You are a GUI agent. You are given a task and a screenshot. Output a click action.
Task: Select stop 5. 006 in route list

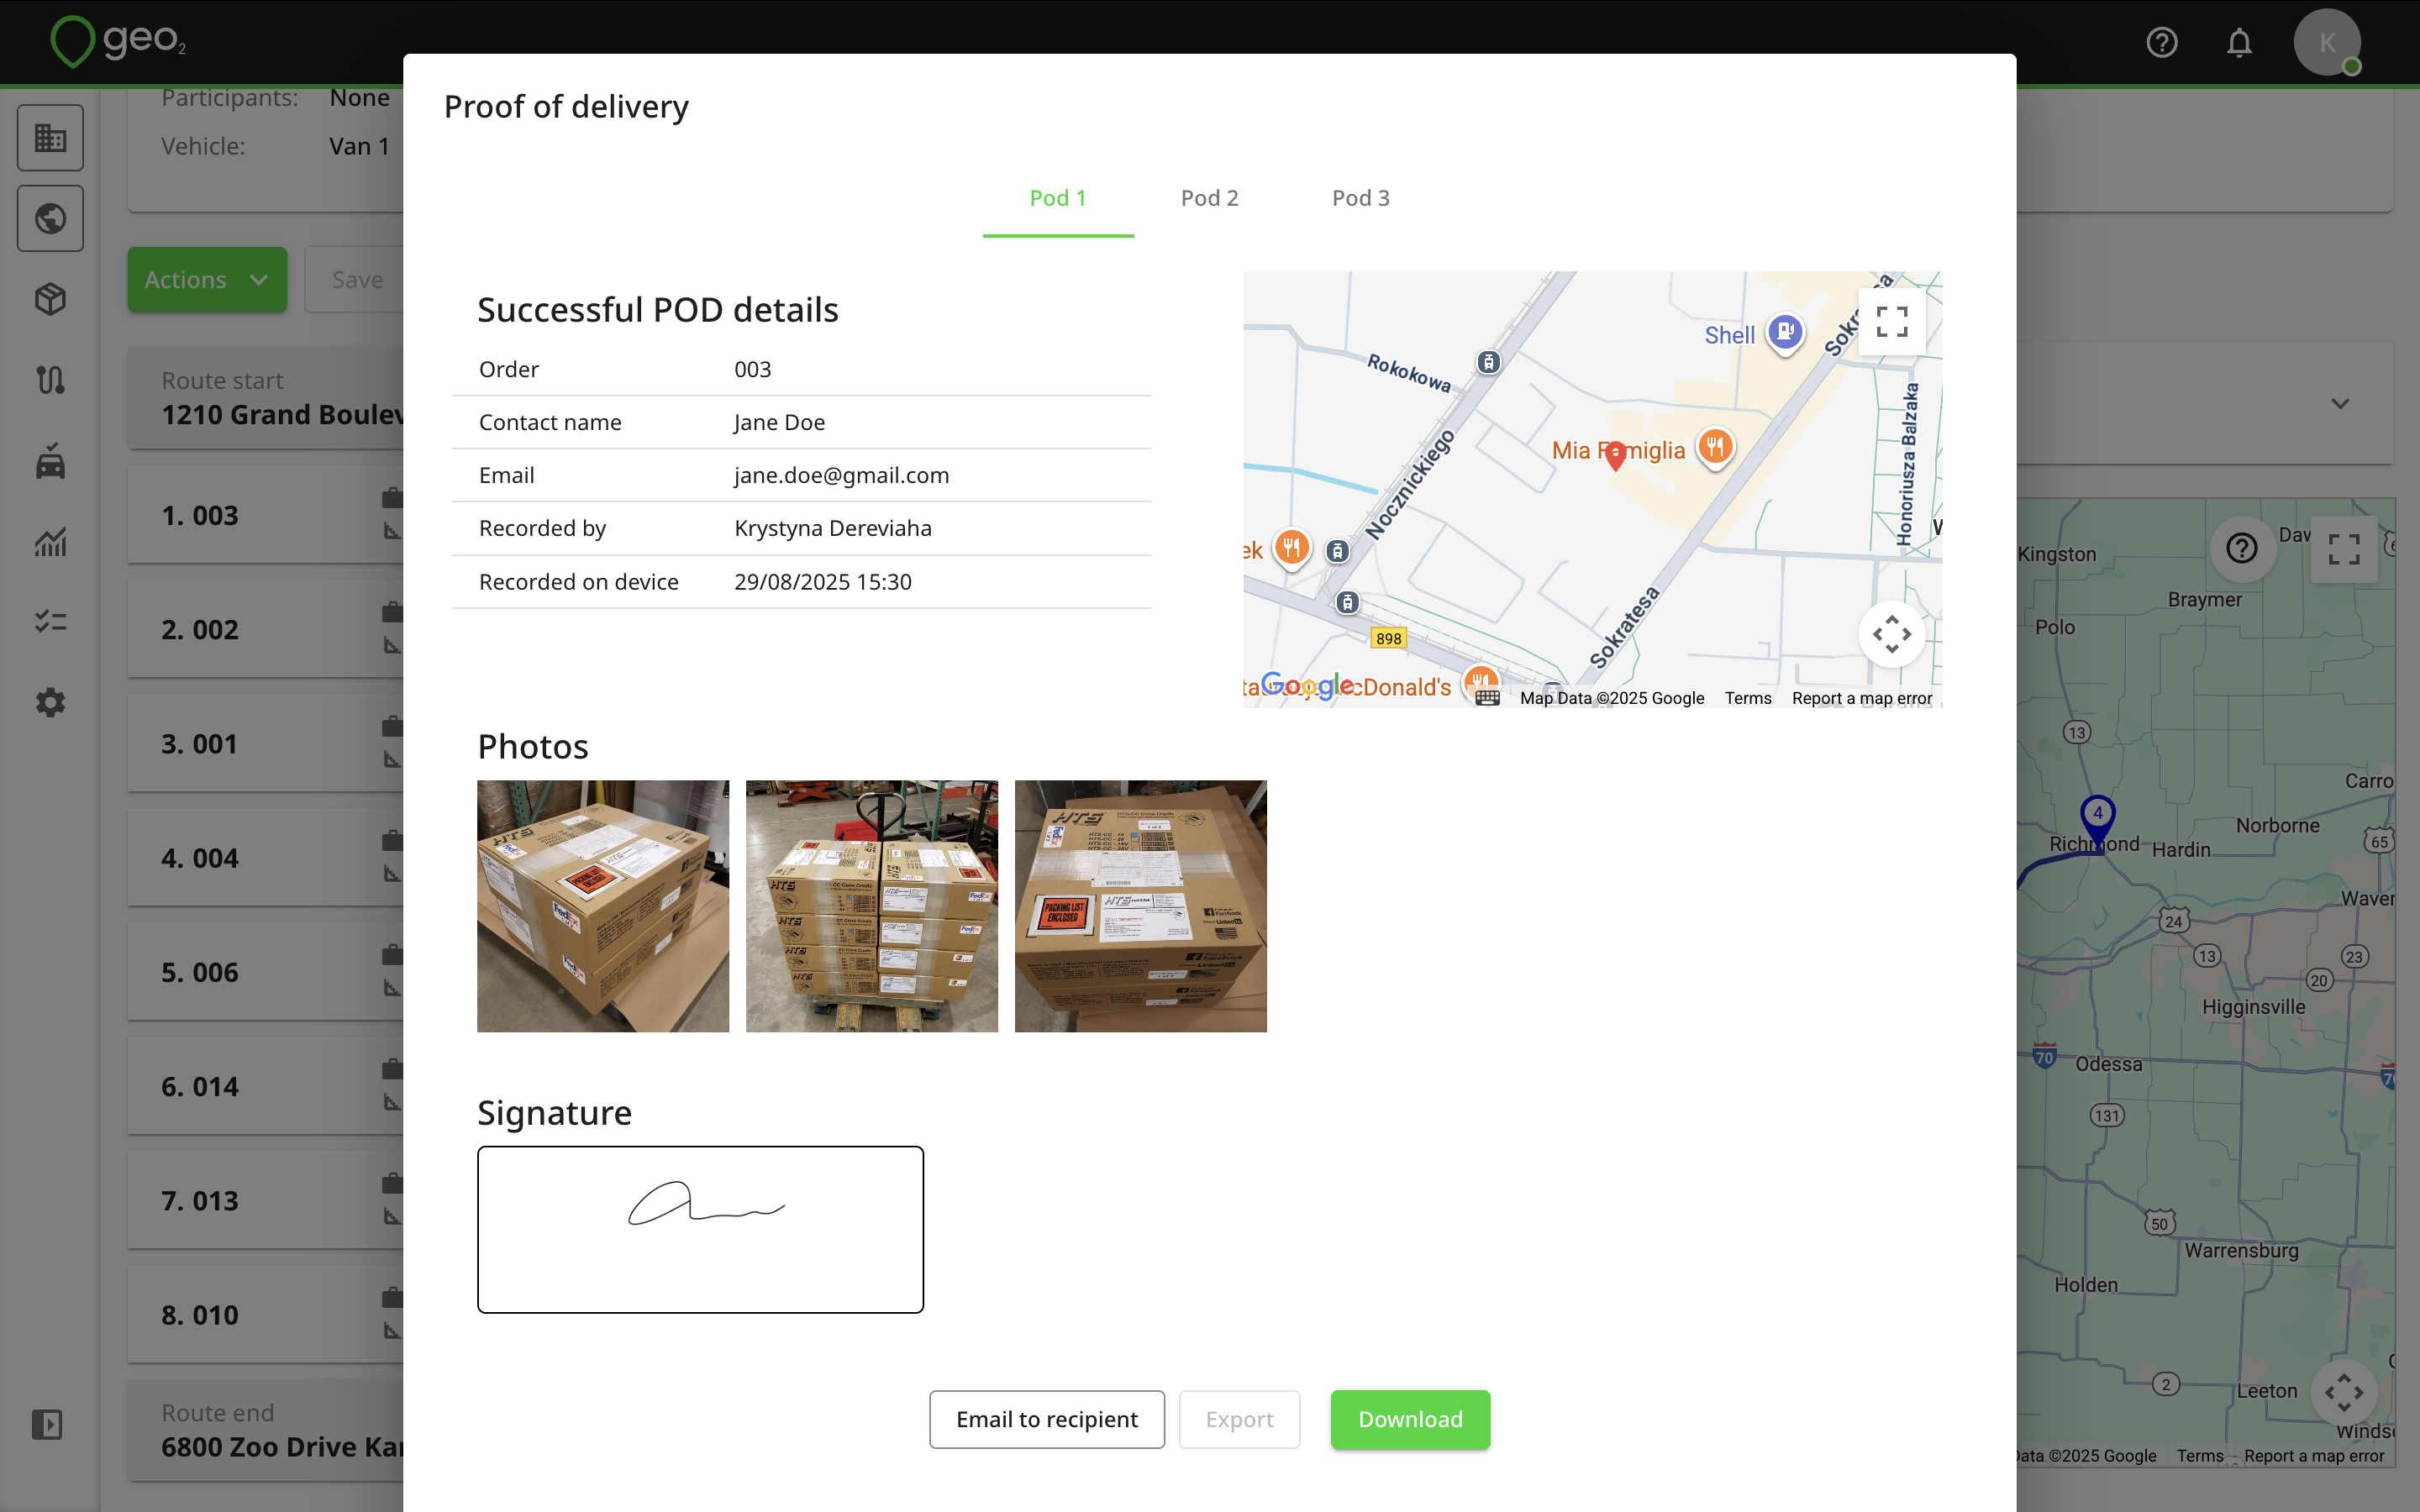(x=266, y=972)
